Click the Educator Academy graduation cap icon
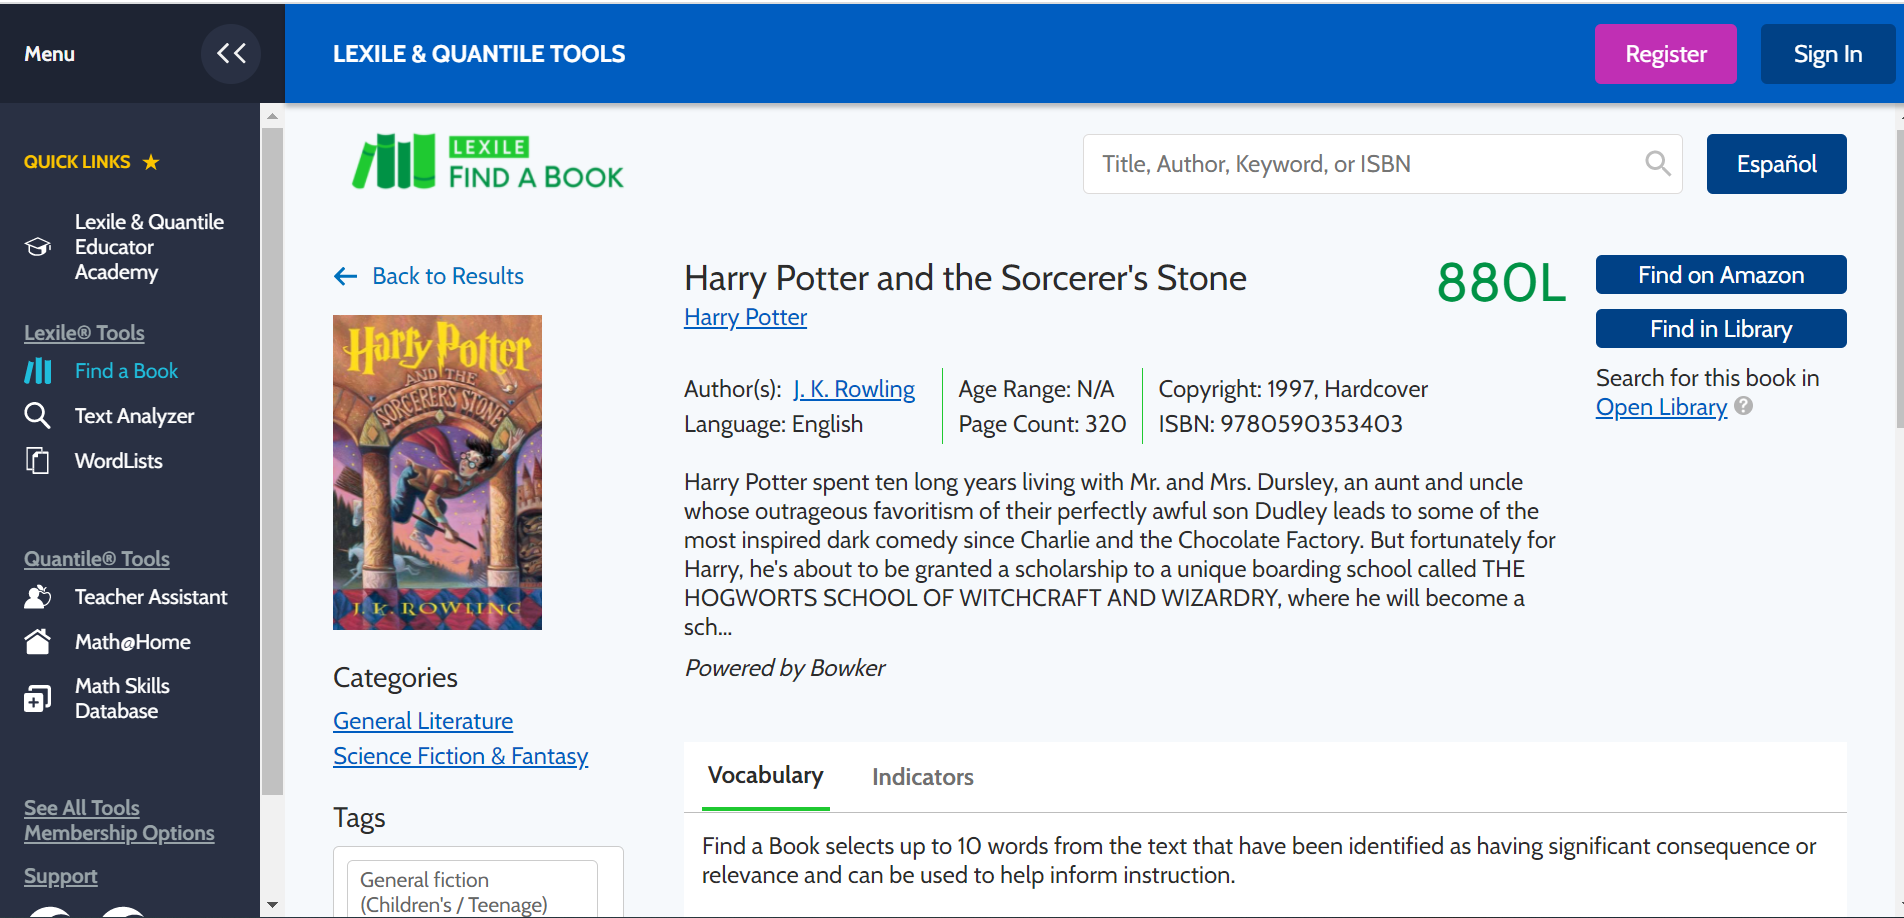1904x918 pixels. coord(38,247)
